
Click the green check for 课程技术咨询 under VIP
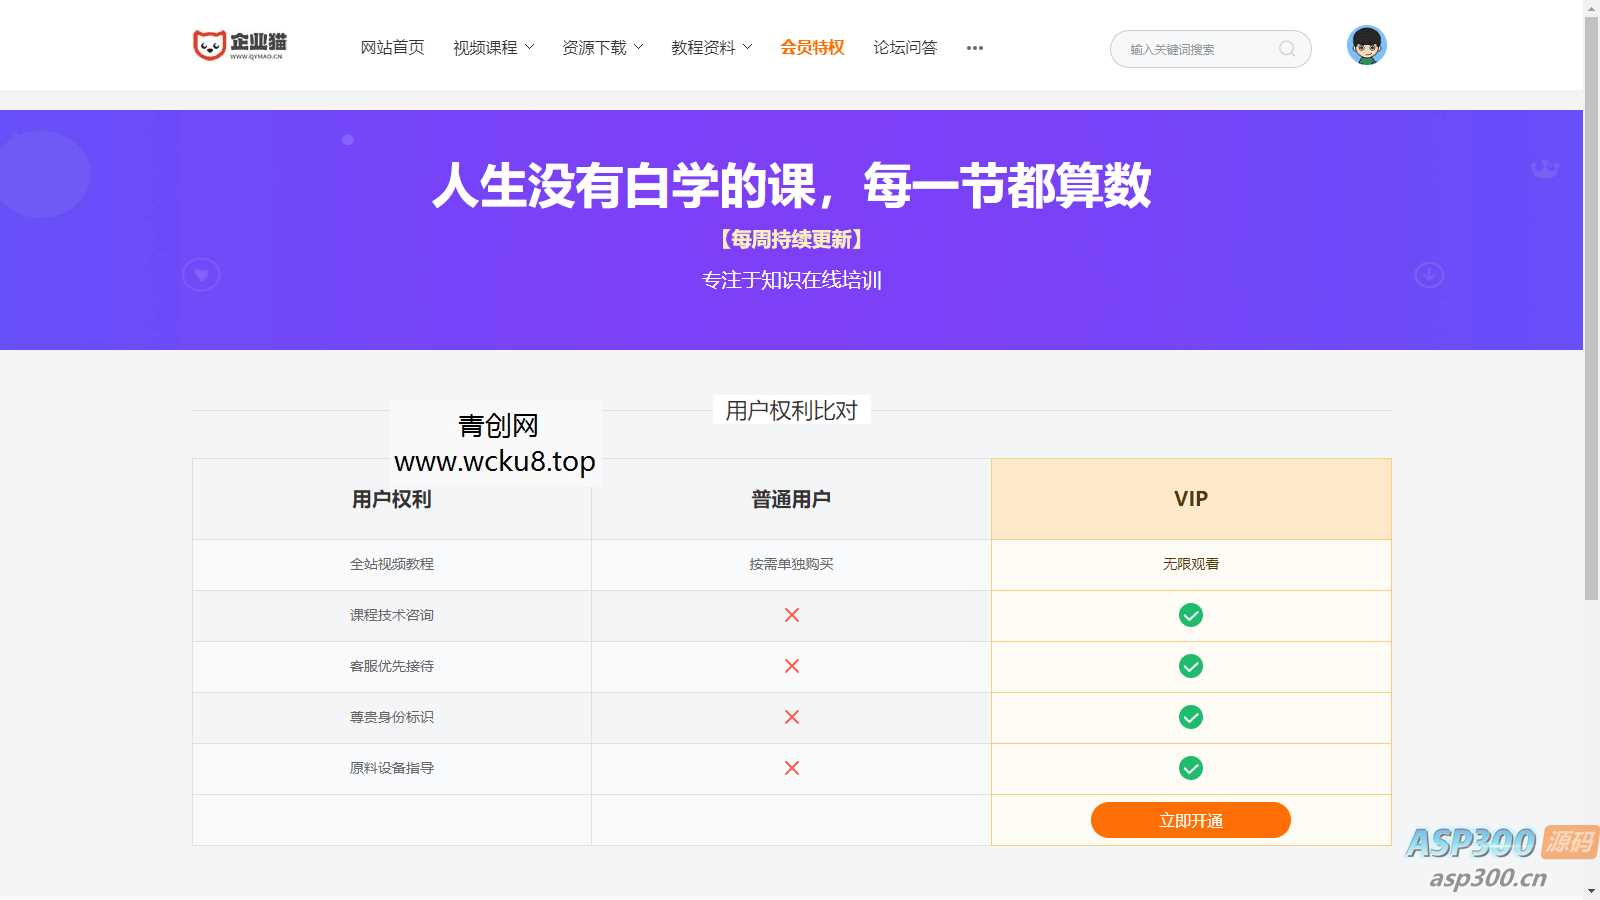[x=1190, y=615]
